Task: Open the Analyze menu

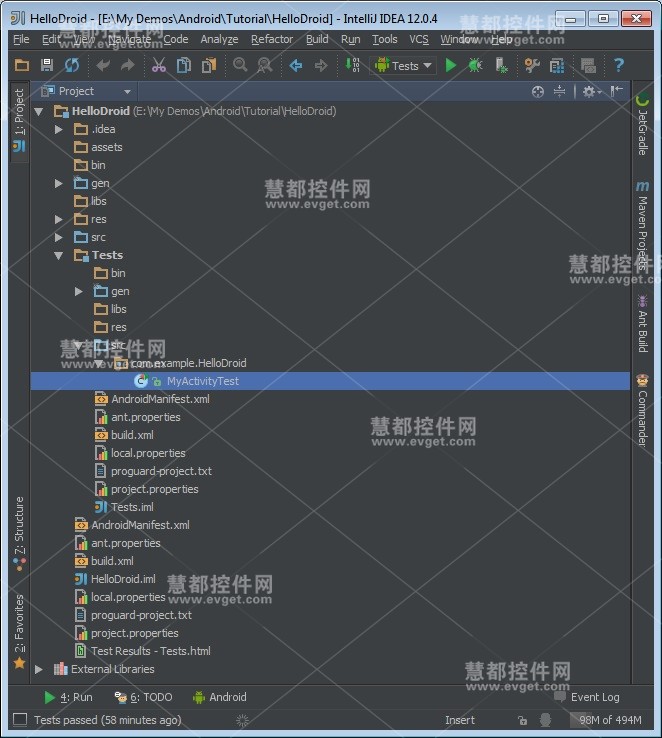Action: pyautogui.click(x=219, y=40)
